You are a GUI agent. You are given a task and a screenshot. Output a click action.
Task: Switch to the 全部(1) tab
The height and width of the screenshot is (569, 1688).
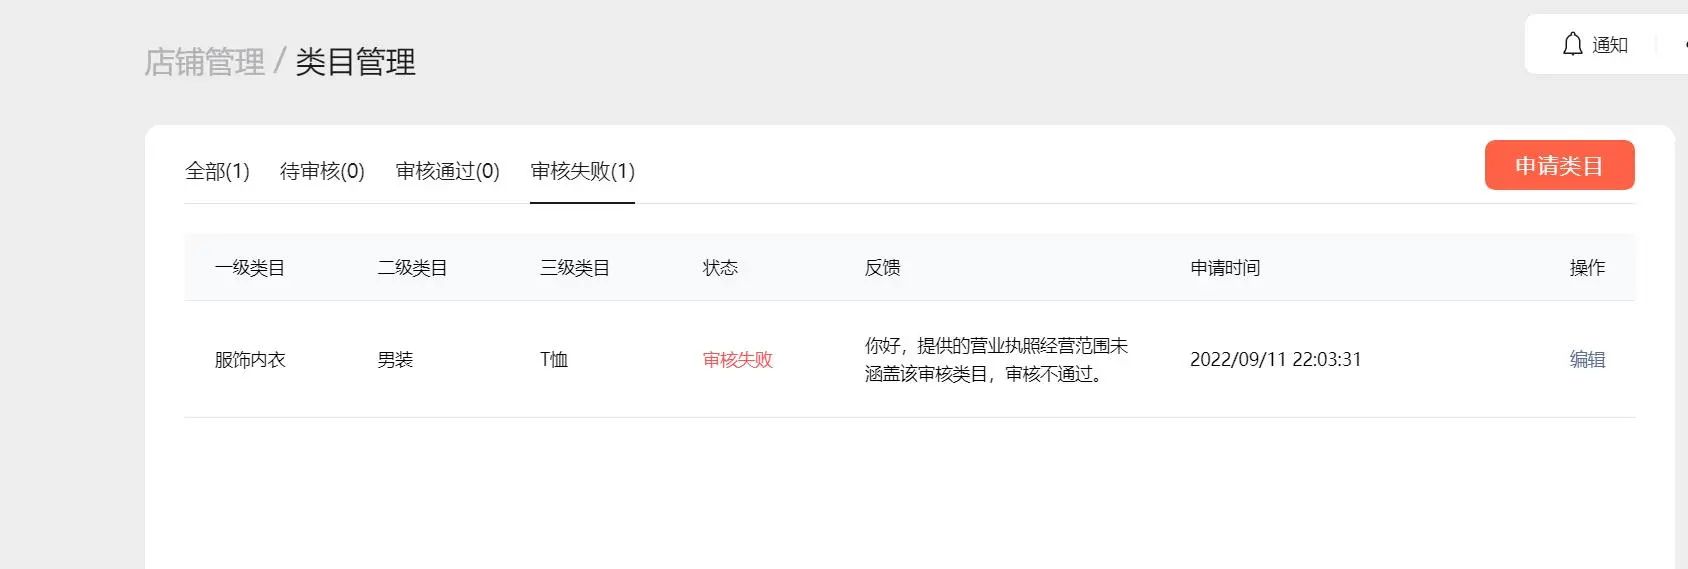click(217, 171)
